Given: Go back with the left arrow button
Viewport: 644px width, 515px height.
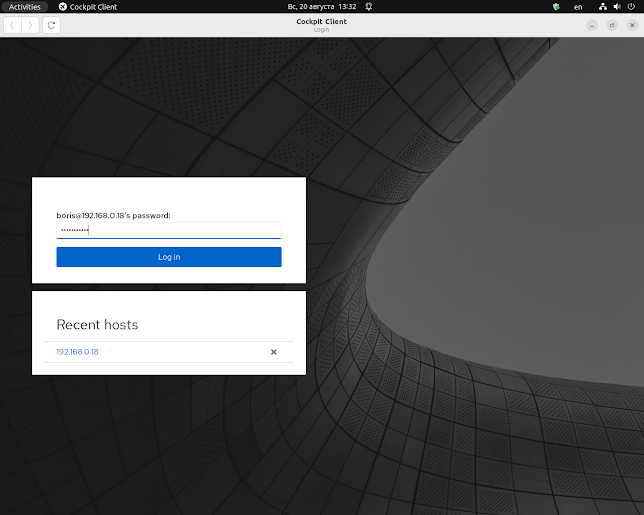Looking at the screenshot, I should tap(12, 25).
